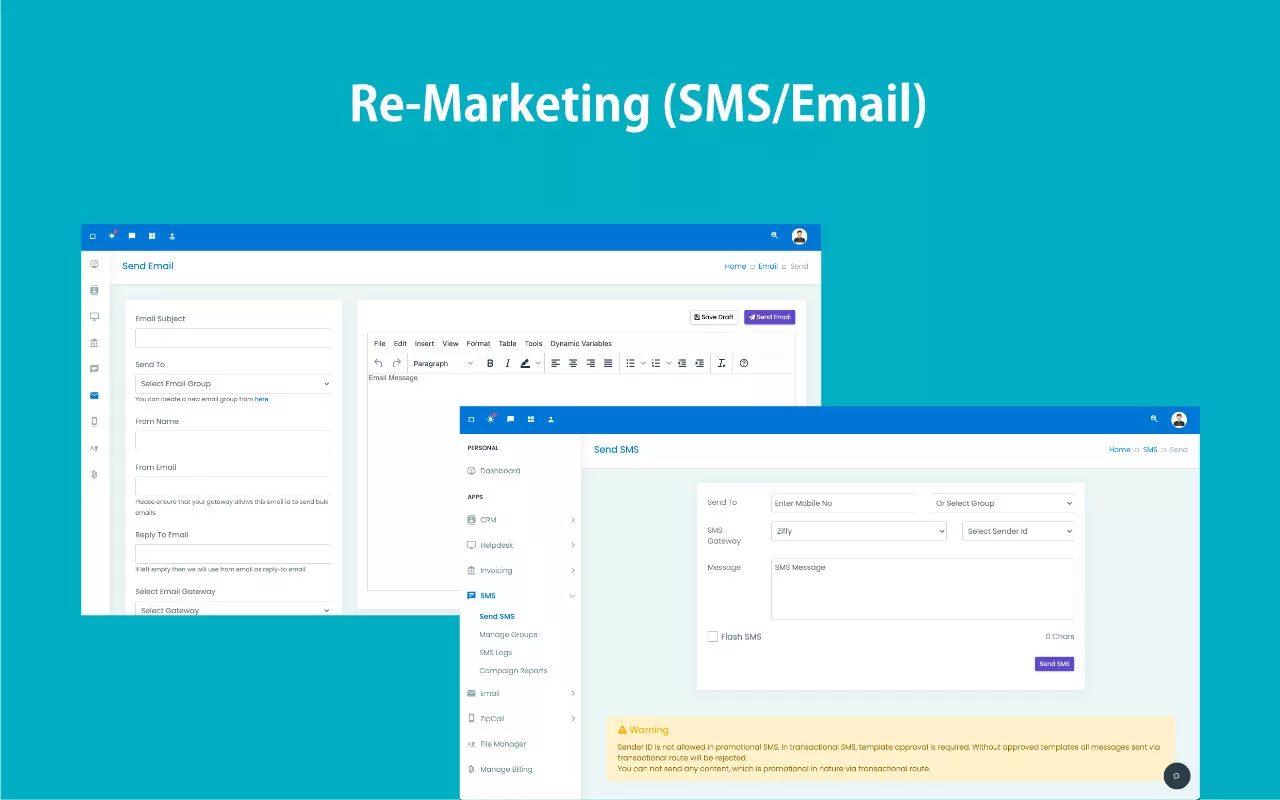Click the user avatar in SMS window

[x=1179, y=419]
